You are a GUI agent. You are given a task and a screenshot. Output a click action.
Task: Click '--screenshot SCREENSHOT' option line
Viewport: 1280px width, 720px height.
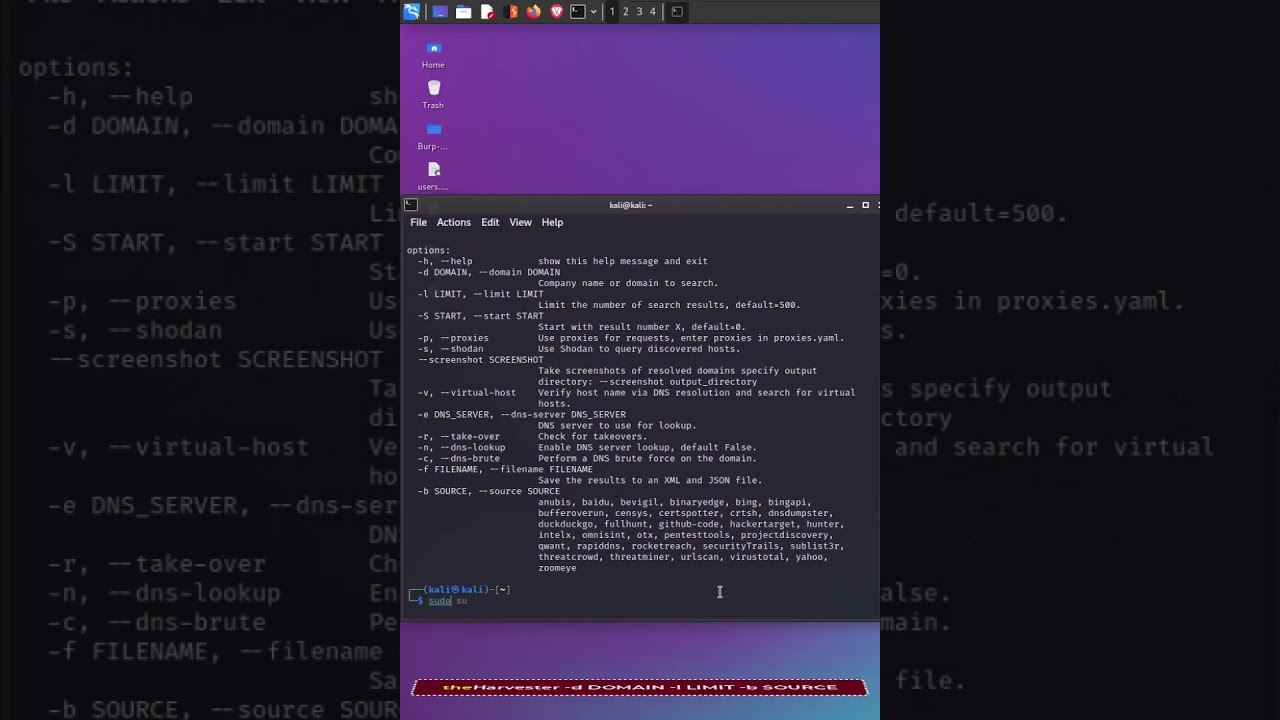tap(481, 360)
